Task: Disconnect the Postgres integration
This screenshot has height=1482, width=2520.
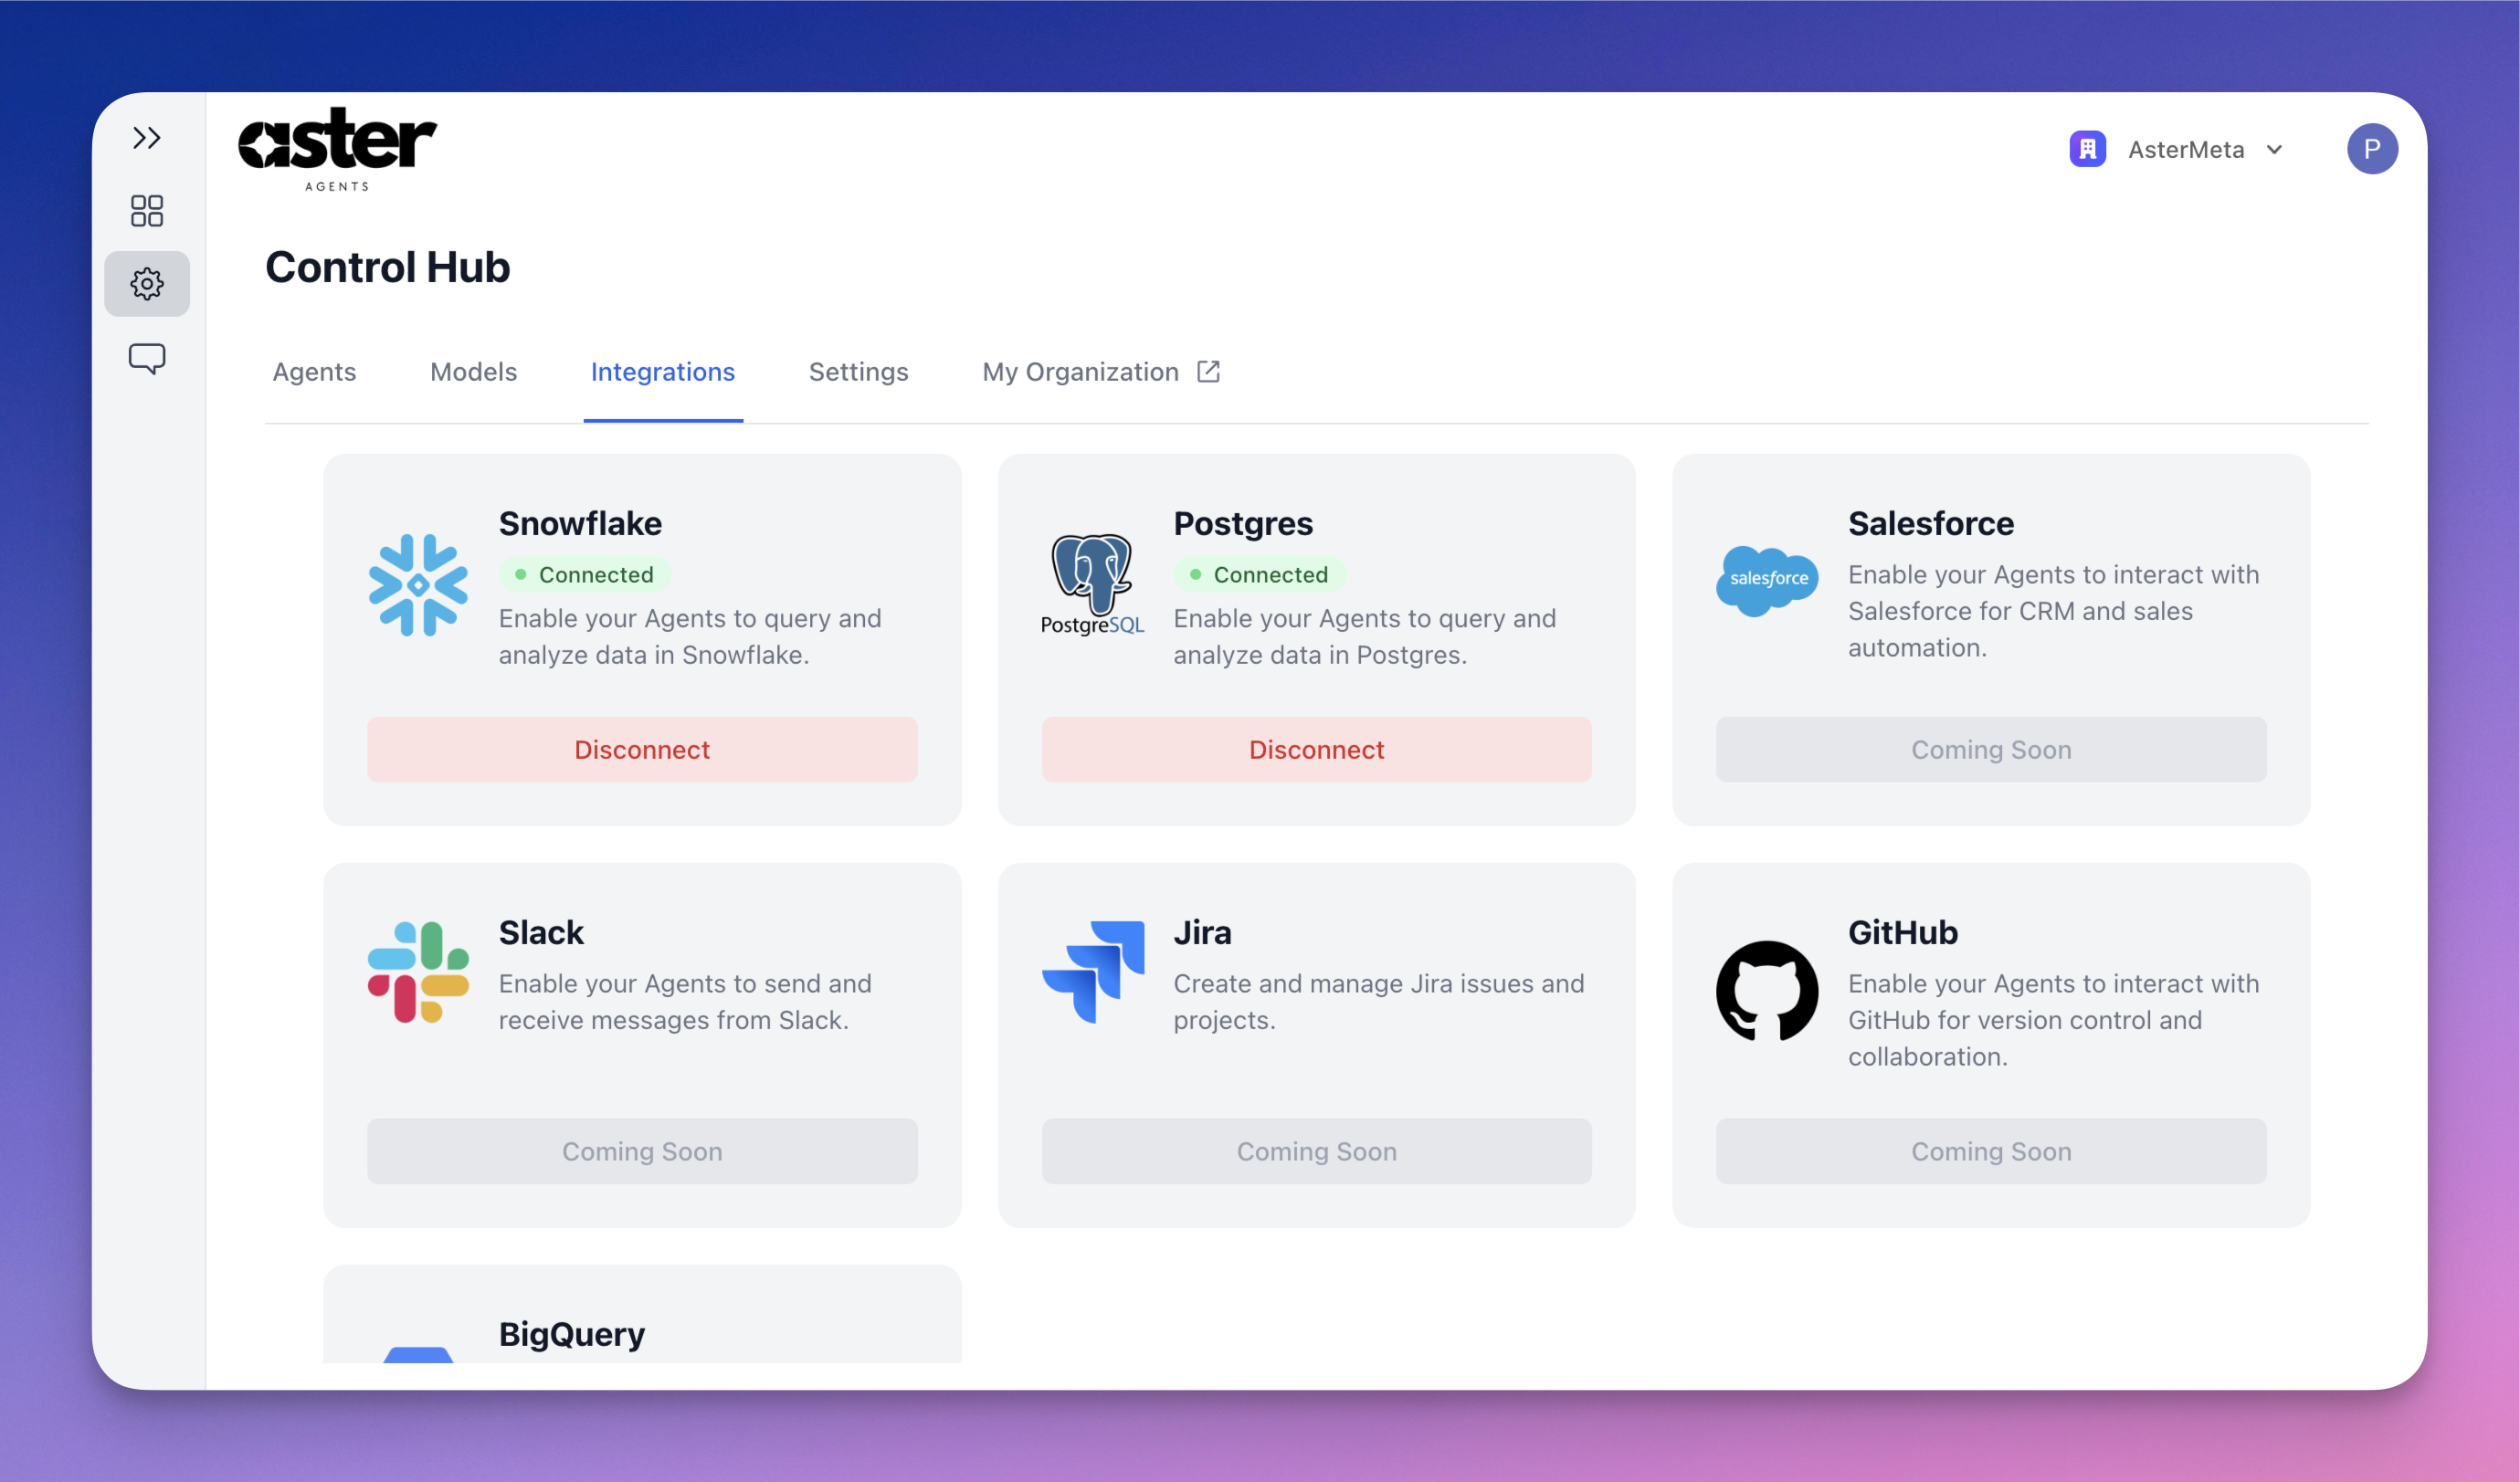Action: pos(1316,749)
